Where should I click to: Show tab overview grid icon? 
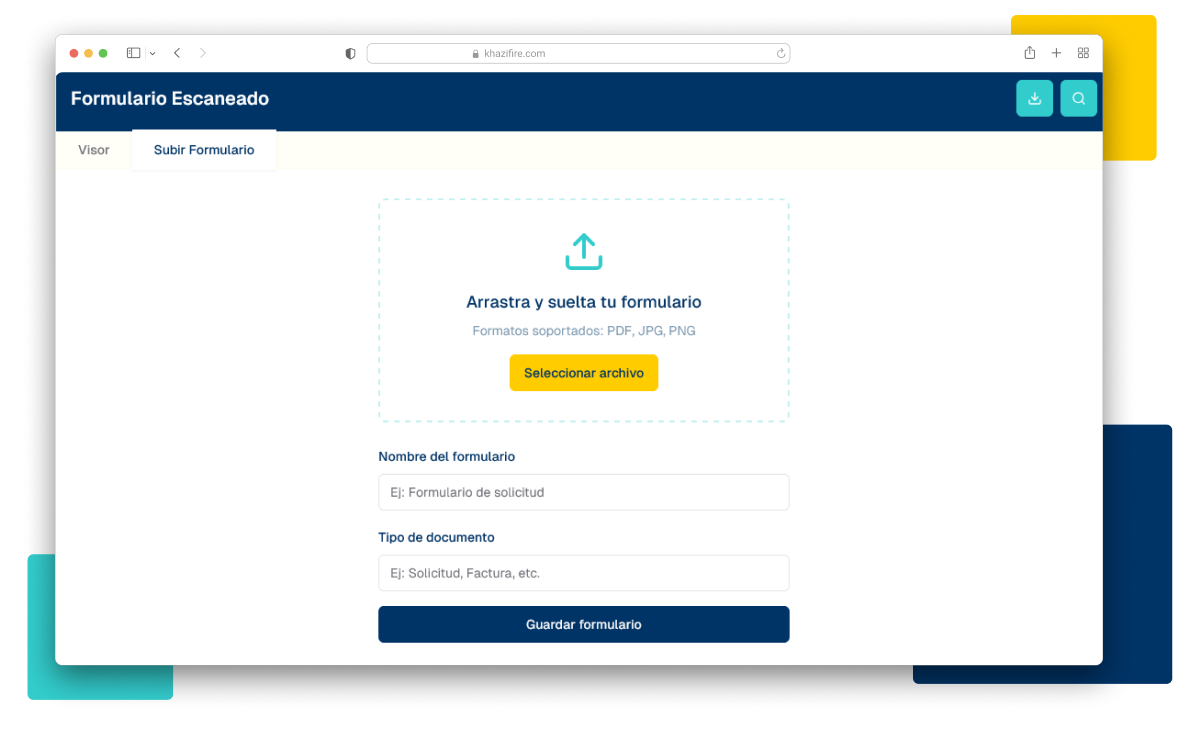tap(1083, 53)
